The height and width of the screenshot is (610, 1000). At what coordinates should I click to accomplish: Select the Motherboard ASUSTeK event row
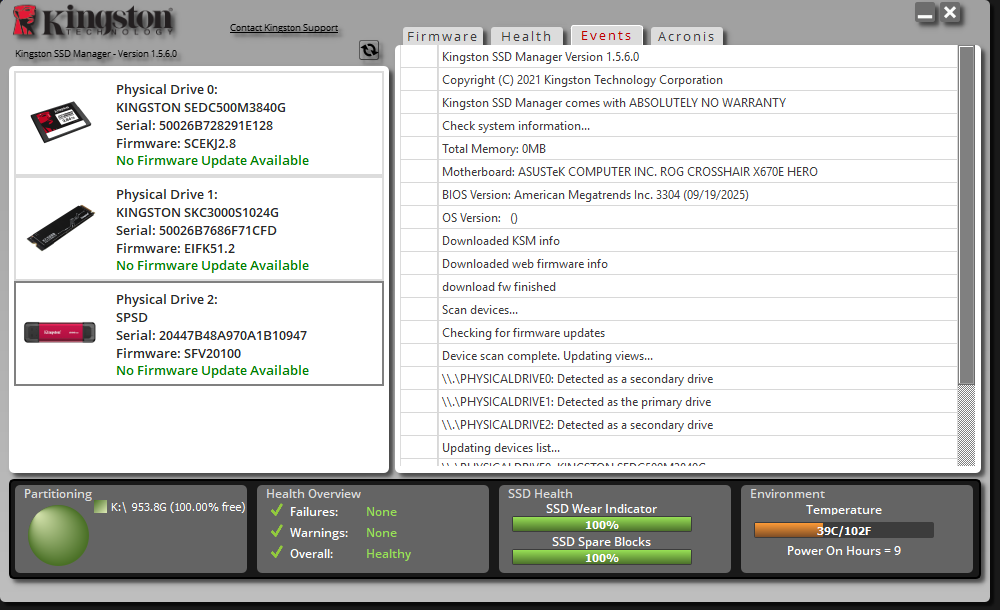(679, 172)
